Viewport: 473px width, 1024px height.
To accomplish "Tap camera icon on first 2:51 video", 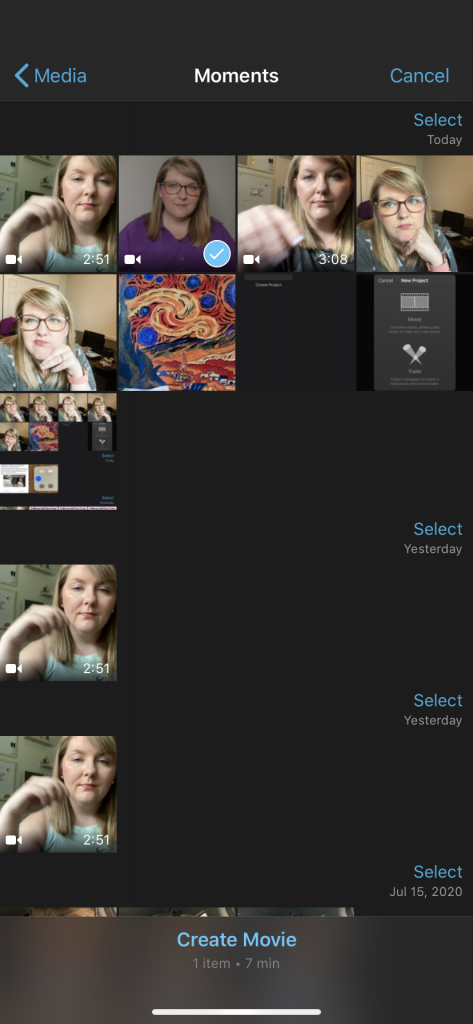I will coord(14,260).
